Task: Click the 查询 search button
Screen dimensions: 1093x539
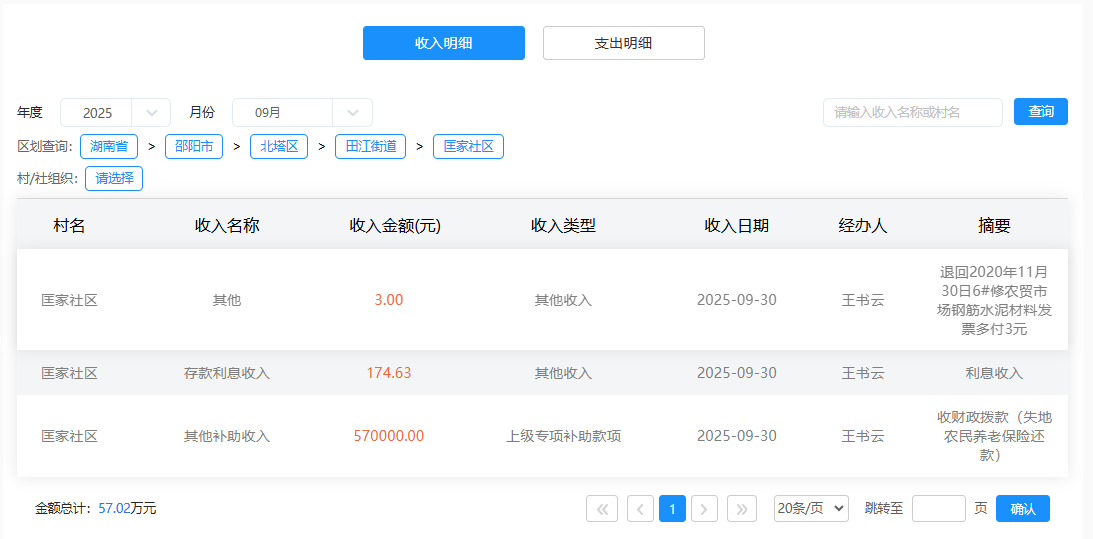Action: pyautogui.click(x=1040, y=112)
